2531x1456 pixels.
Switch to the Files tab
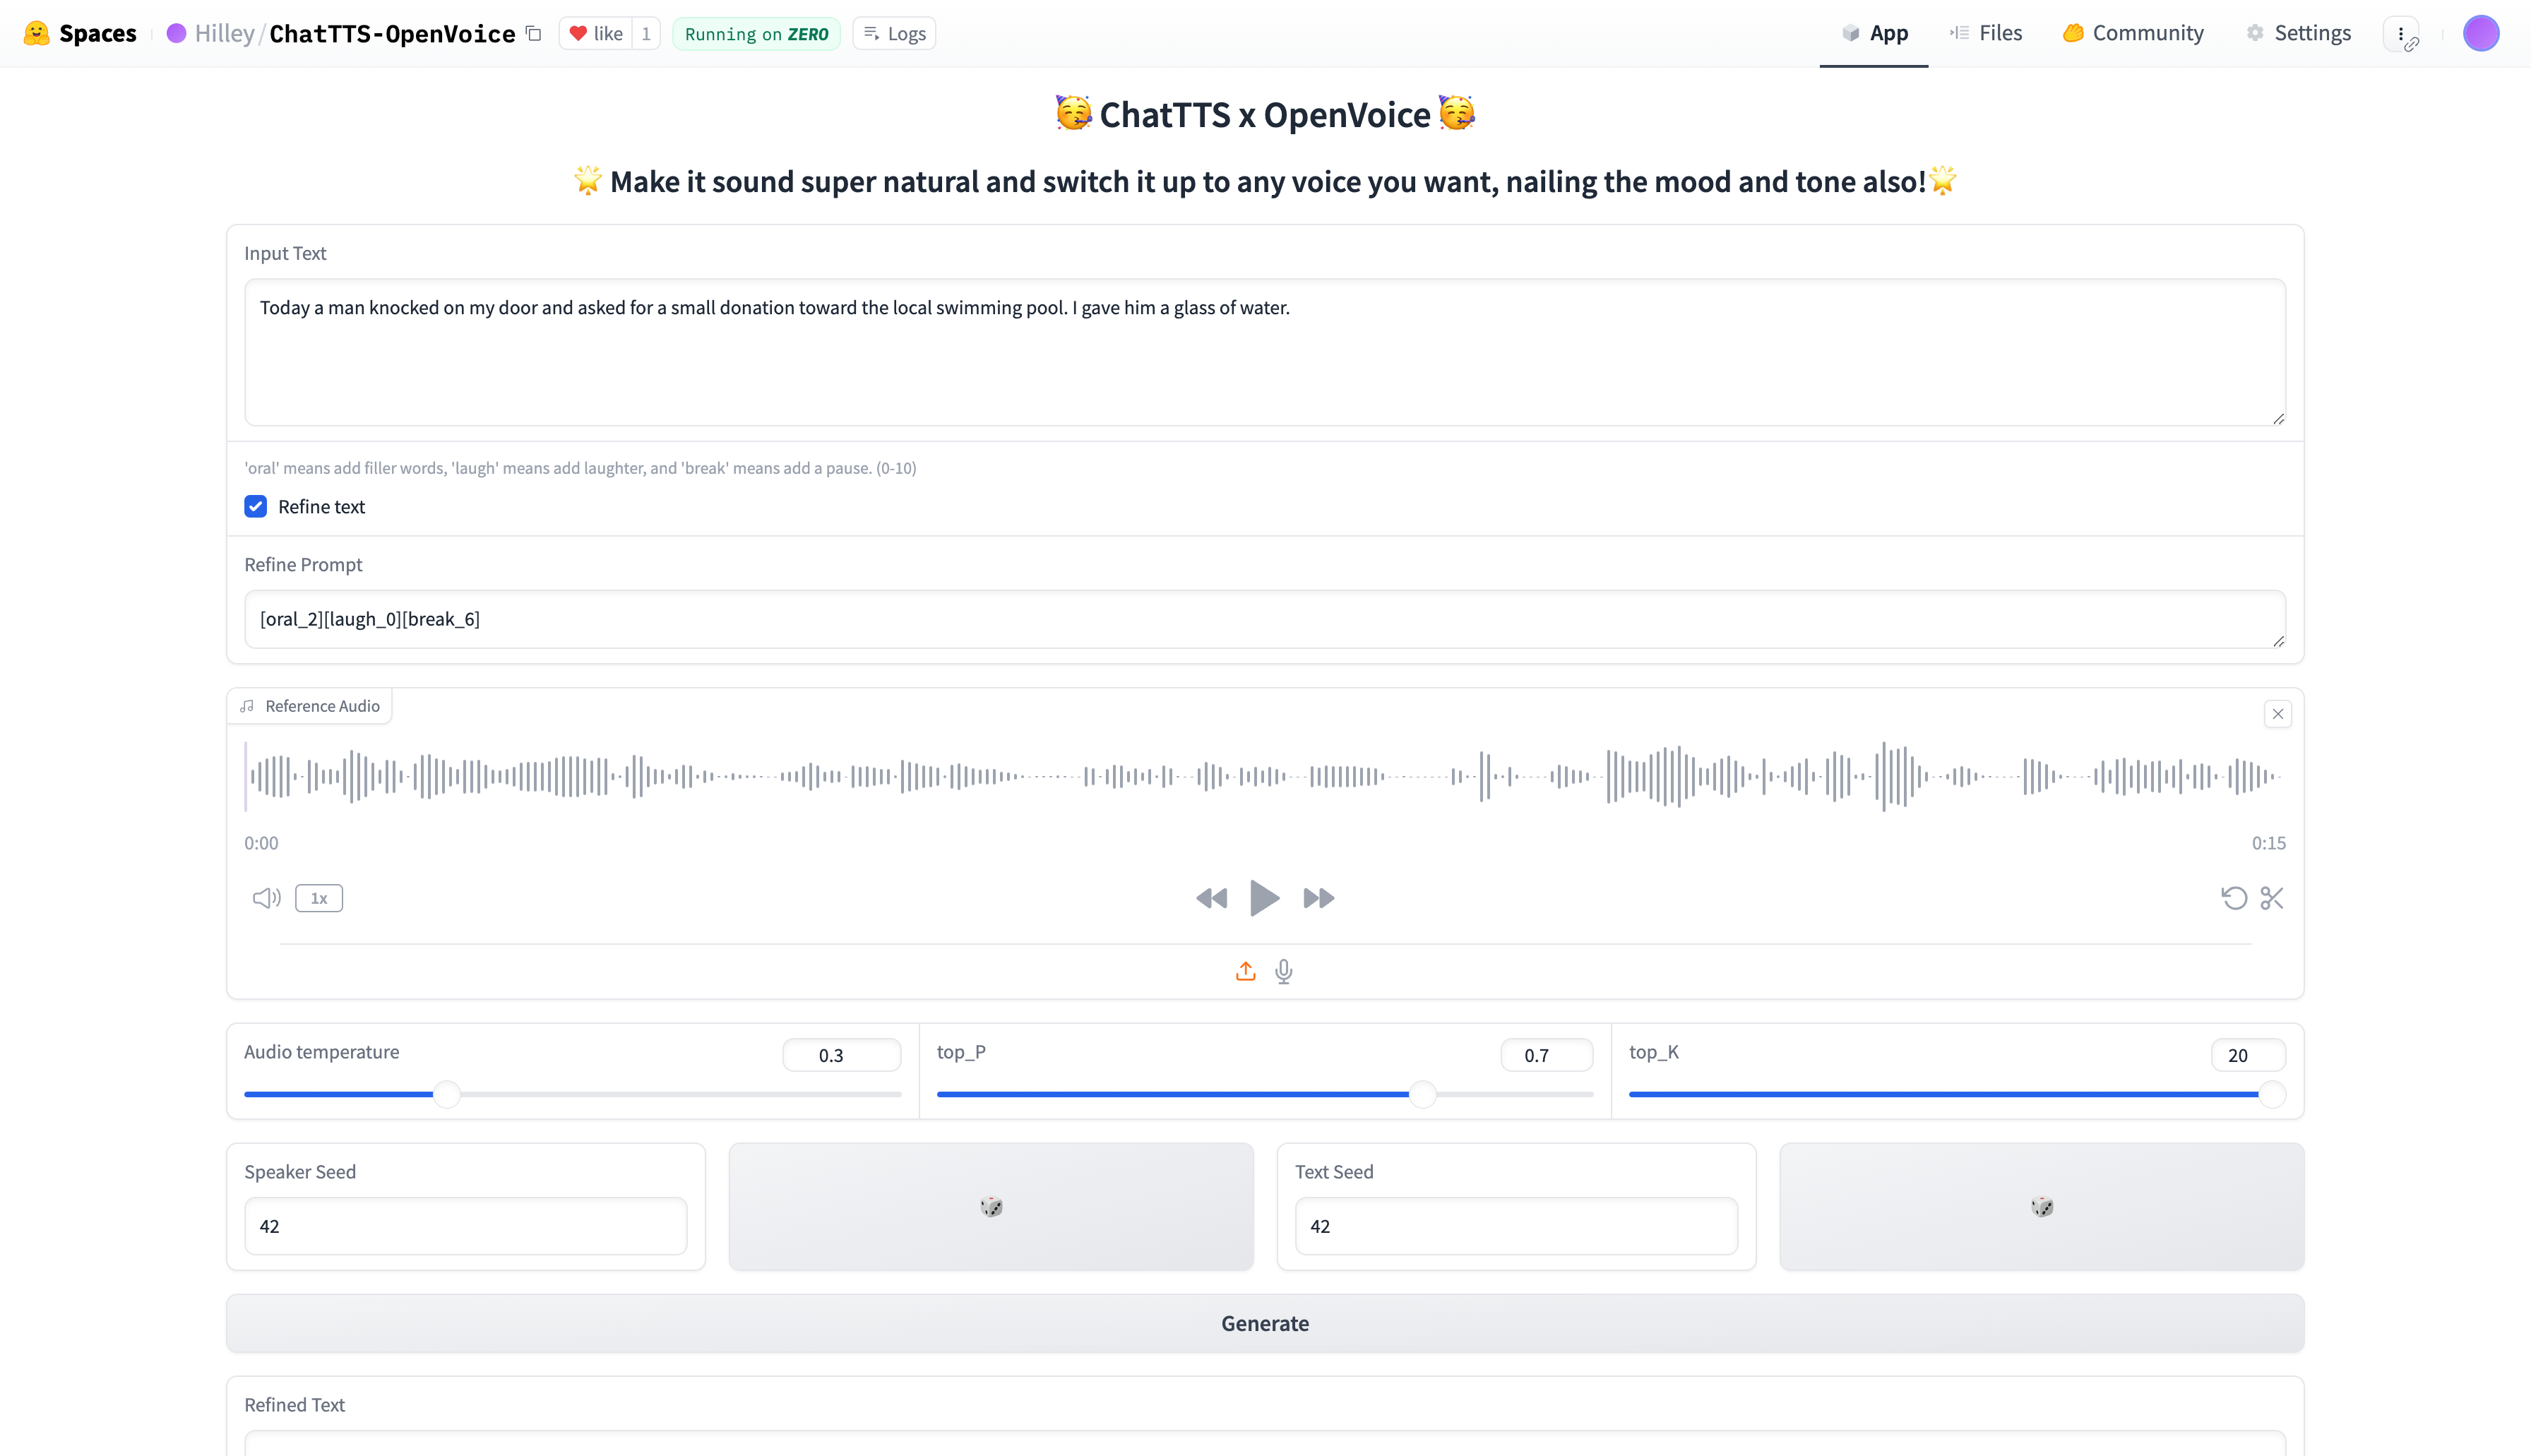(1986, 34)
